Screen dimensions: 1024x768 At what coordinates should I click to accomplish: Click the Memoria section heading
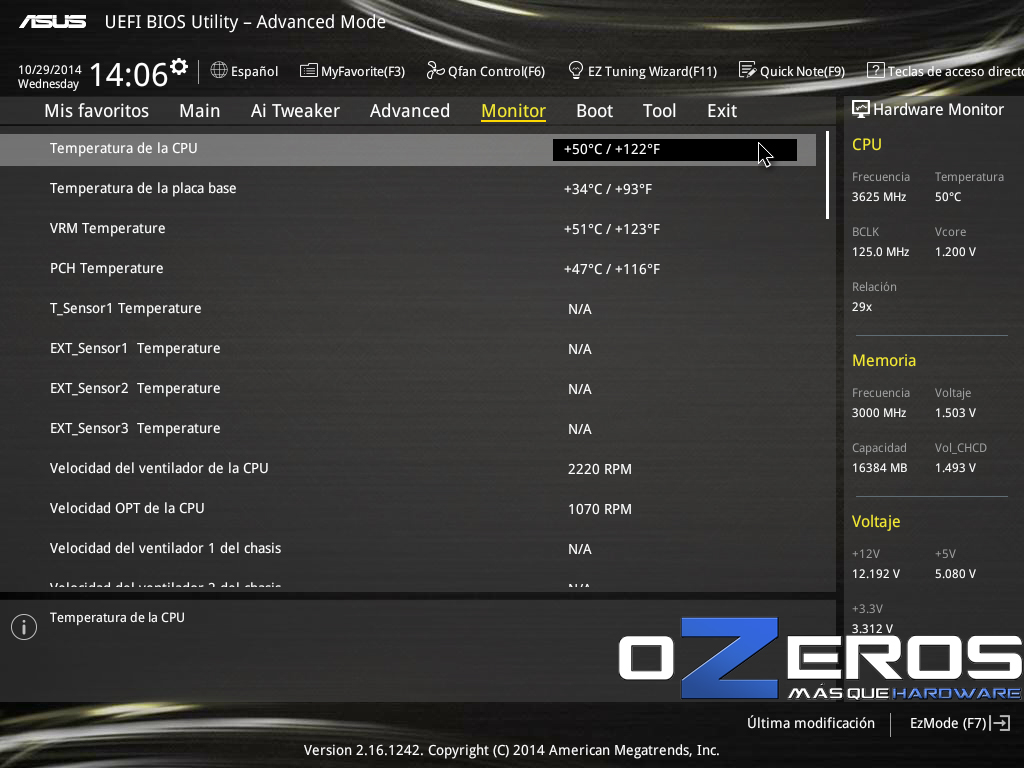(884, 360)
